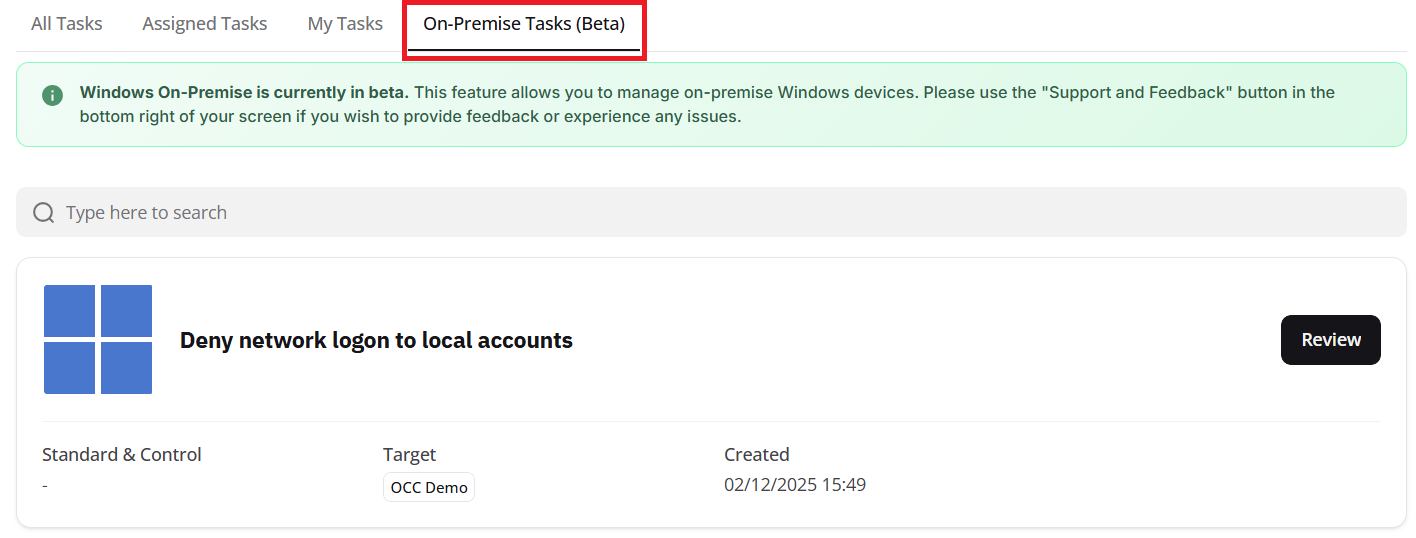Screen dimensions: 1416x538
Task: Click the Created column label
Action: pos(756,455)
